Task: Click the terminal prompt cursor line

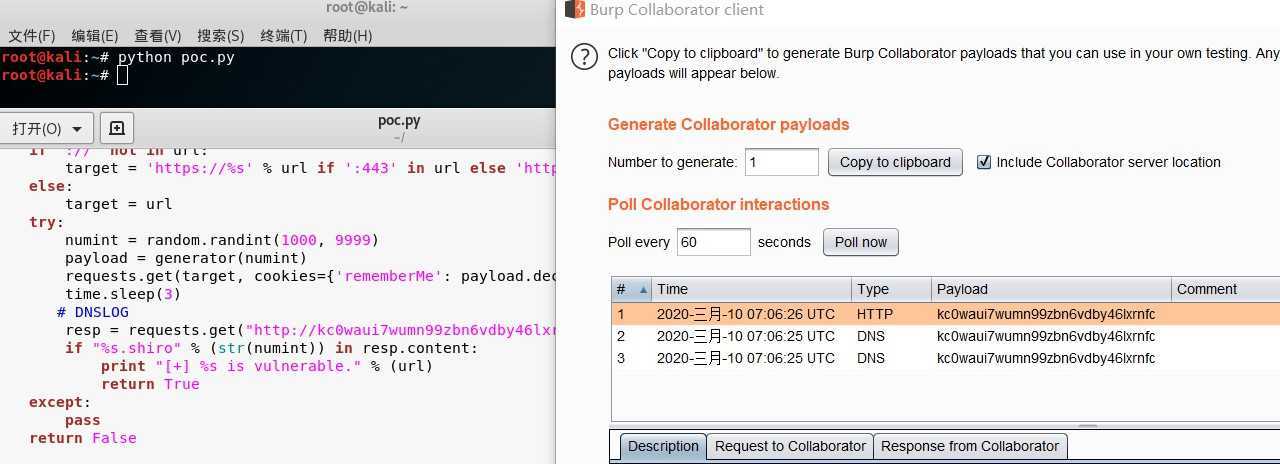Action: [65, 75]
